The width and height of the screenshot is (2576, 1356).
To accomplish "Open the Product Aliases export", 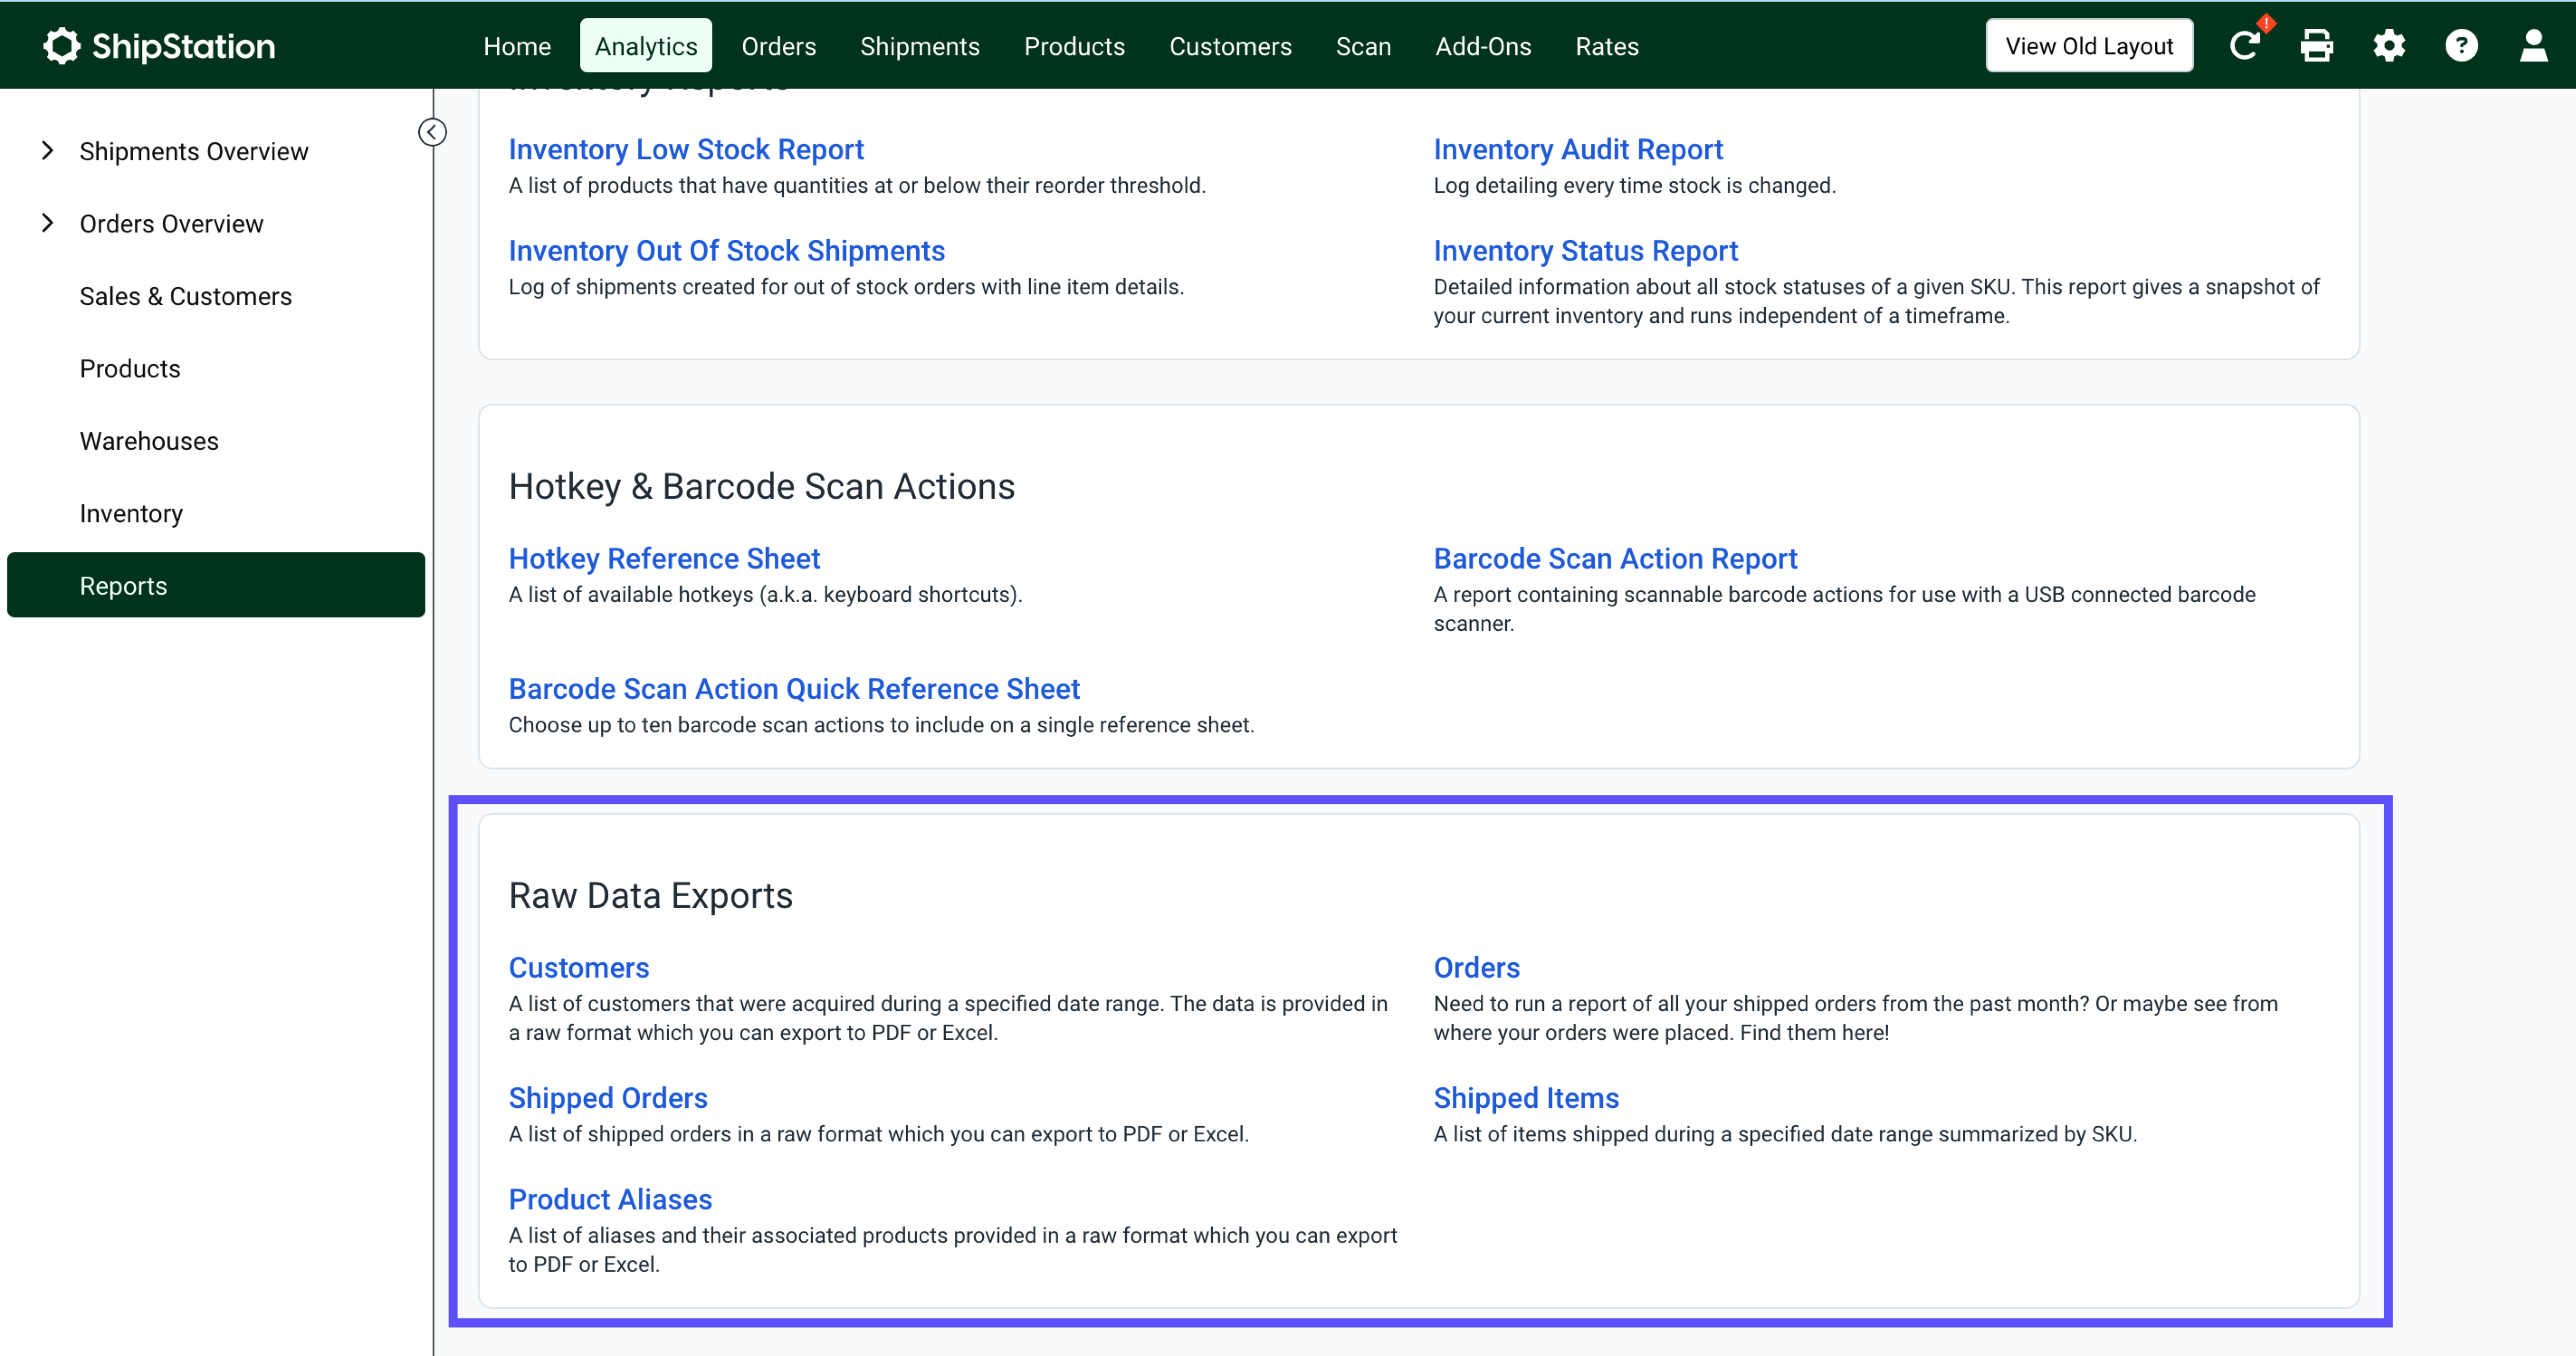I will pos(610,1199).
